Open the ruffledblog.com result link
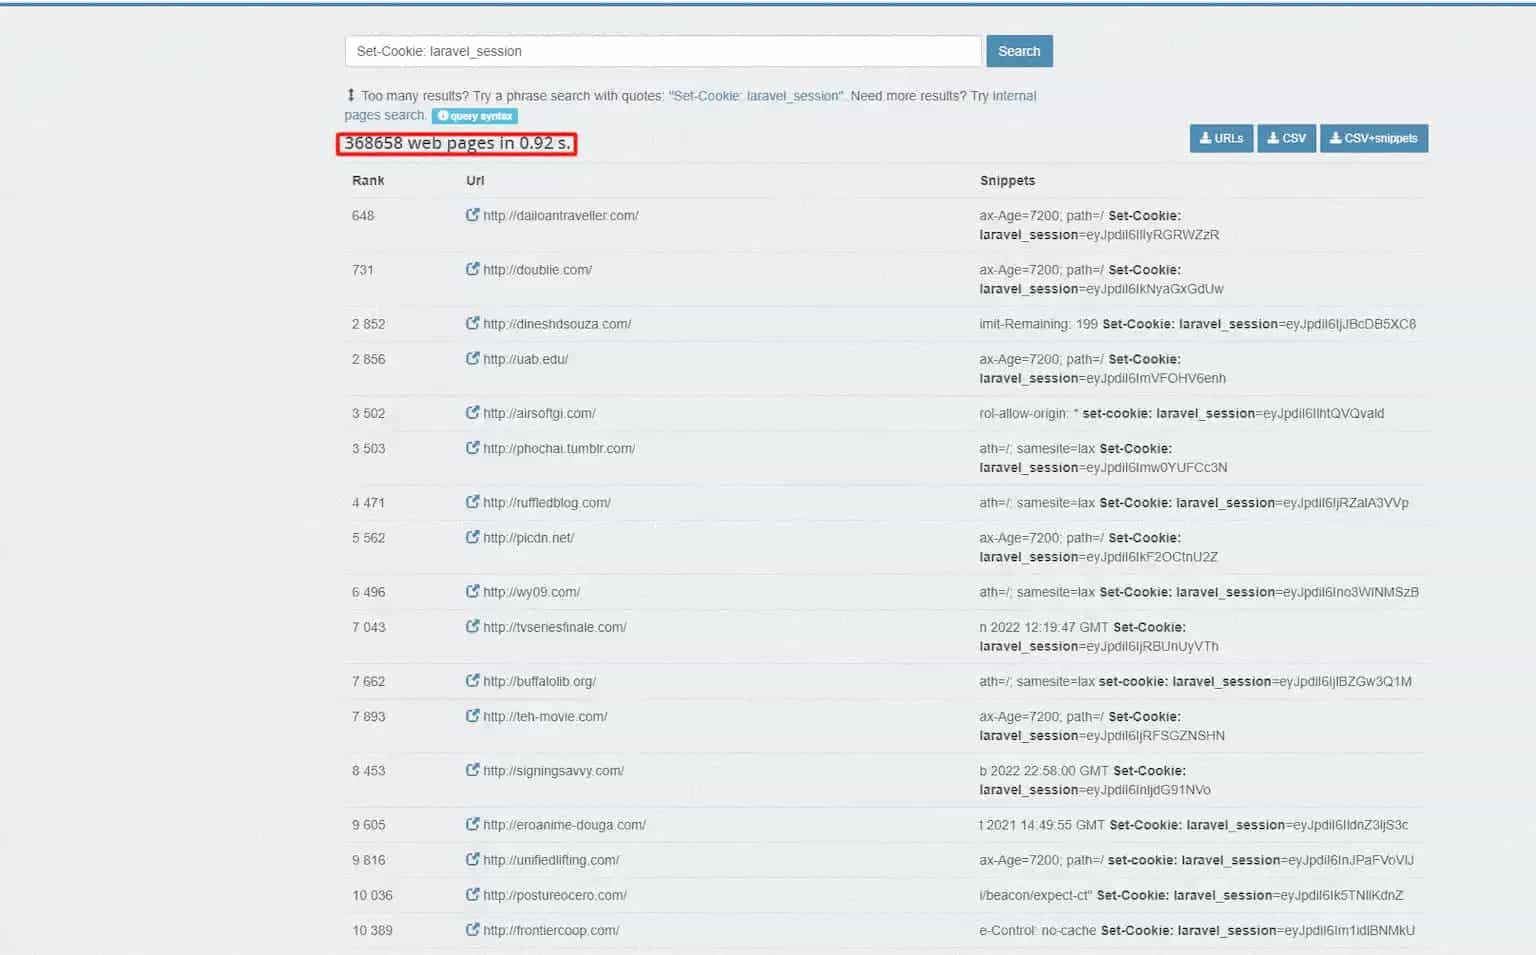 click(x=548, y=502)
